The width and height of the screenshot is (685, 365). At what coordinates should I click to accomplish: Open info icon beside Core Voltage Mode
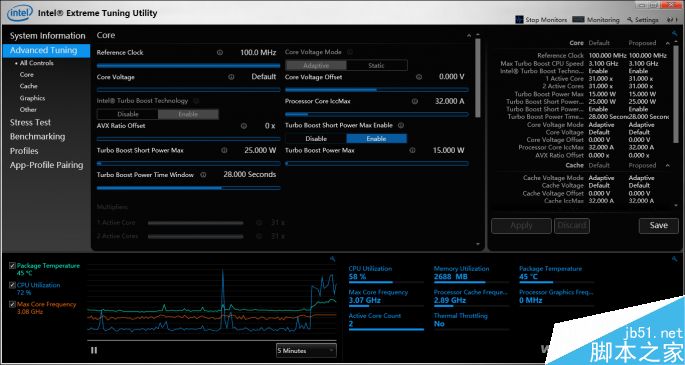350,52
